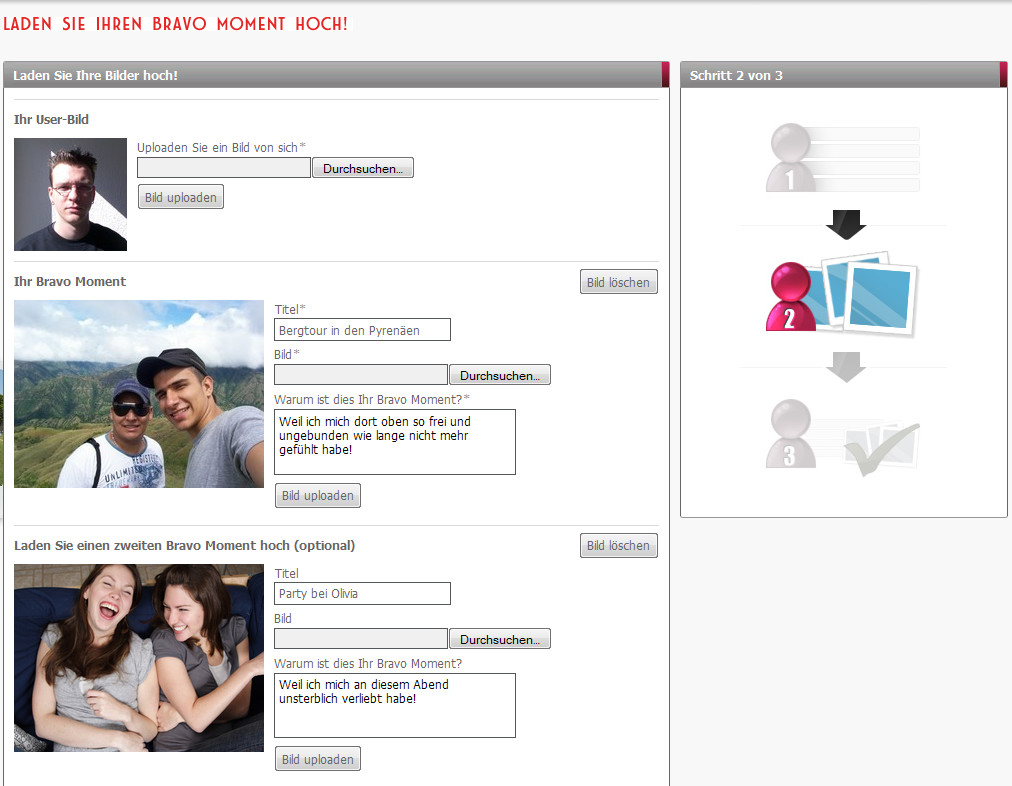The image size is (1012, 786).
Task: Click second Bravo Moment file path field
Action: (x=361, y=639)
